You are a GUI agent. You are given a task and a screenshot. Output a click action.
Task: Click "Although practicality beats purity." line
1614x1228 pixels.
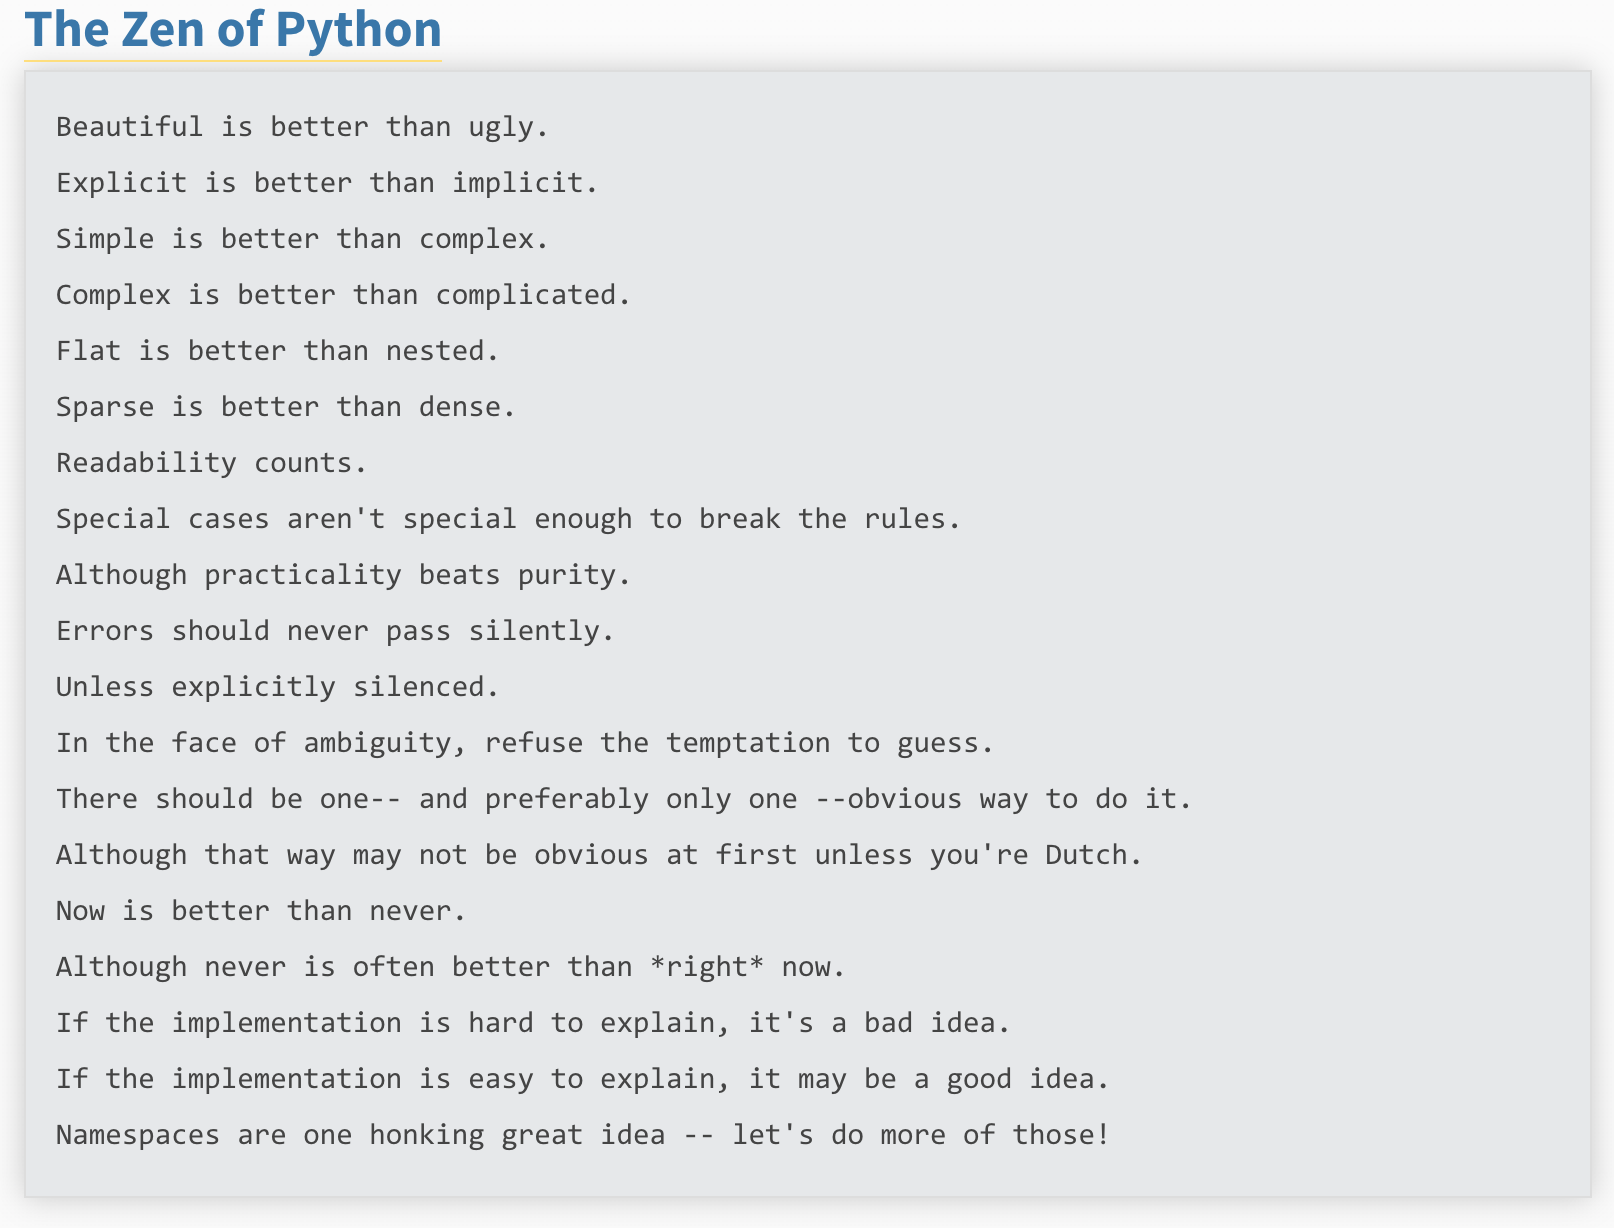pyautogui.click(x=343, y=575)
